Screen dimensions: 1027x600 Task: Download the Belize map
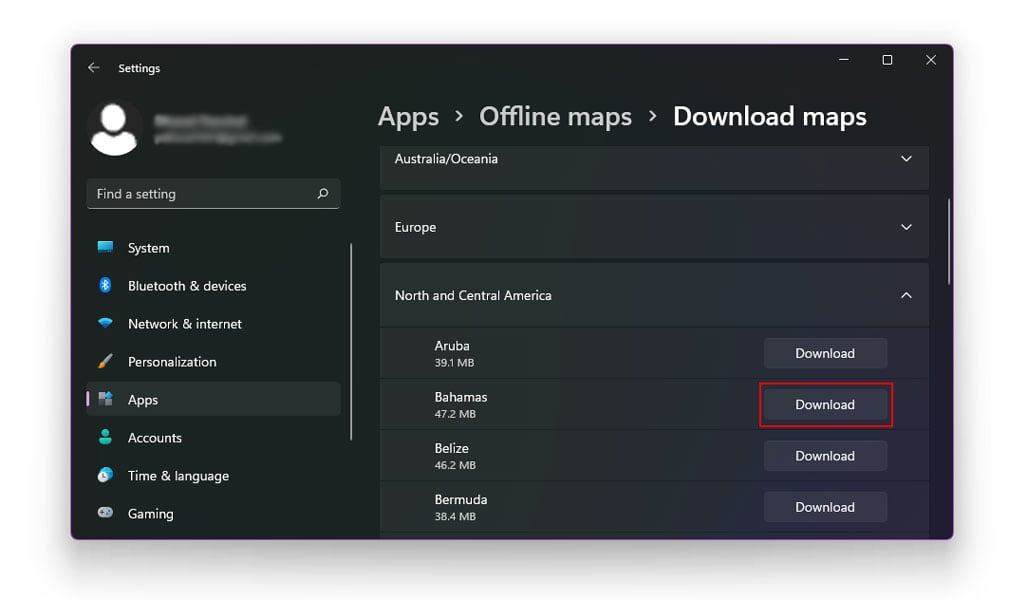tap(825, 455)
